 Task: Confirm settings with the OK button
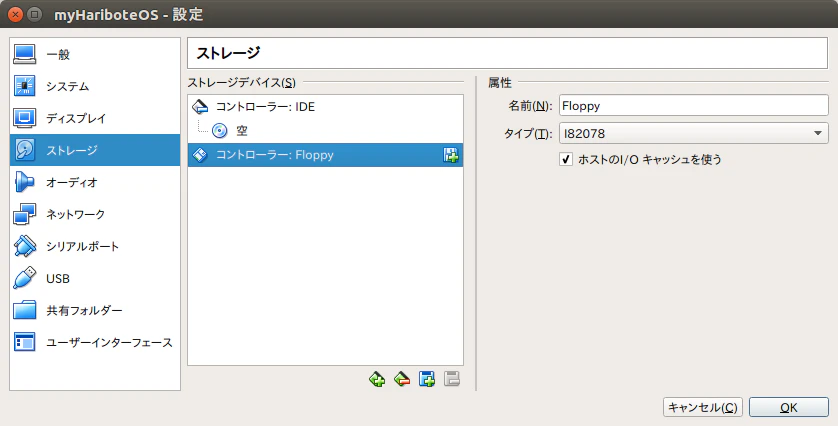coord(789,408)
